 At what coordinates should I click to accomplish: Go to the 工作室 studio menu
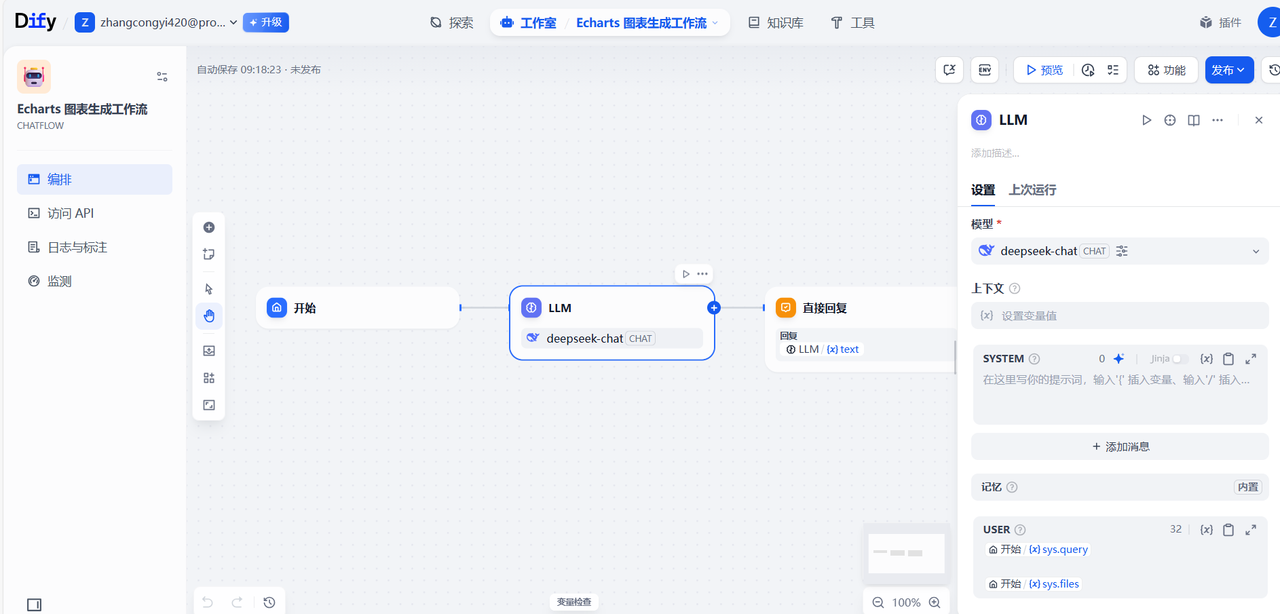[527, 22]
